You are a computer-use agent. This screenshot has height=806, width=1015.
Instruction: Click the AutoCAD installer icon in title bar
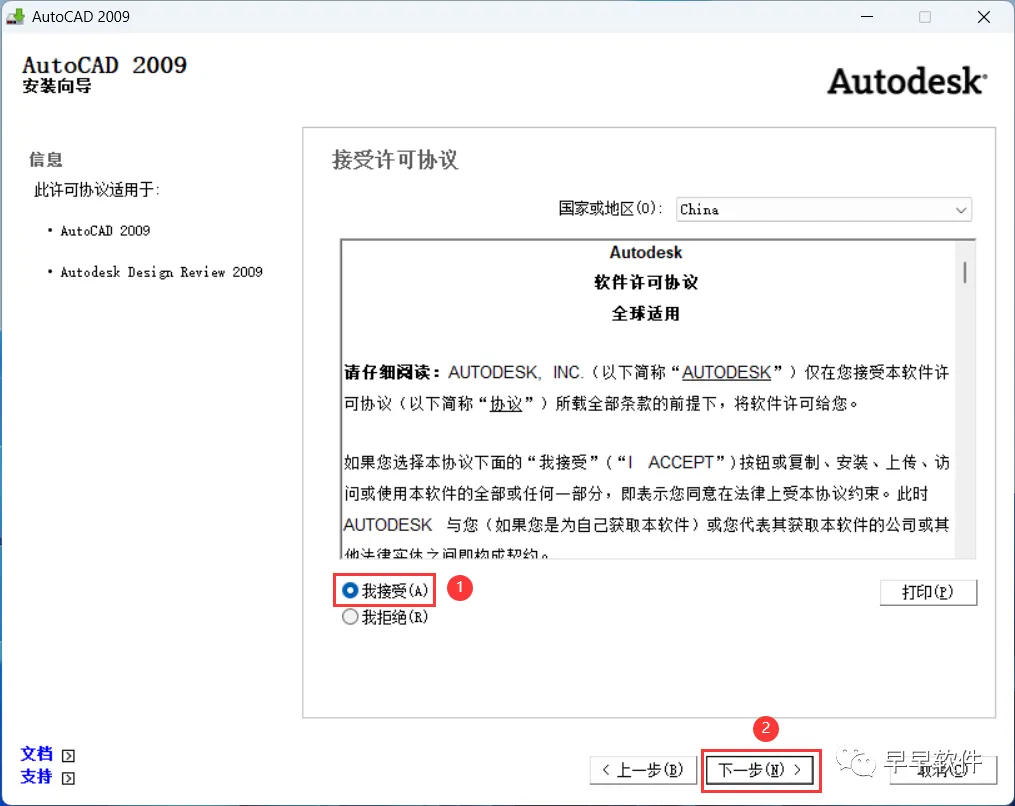[x=15, y=16]
